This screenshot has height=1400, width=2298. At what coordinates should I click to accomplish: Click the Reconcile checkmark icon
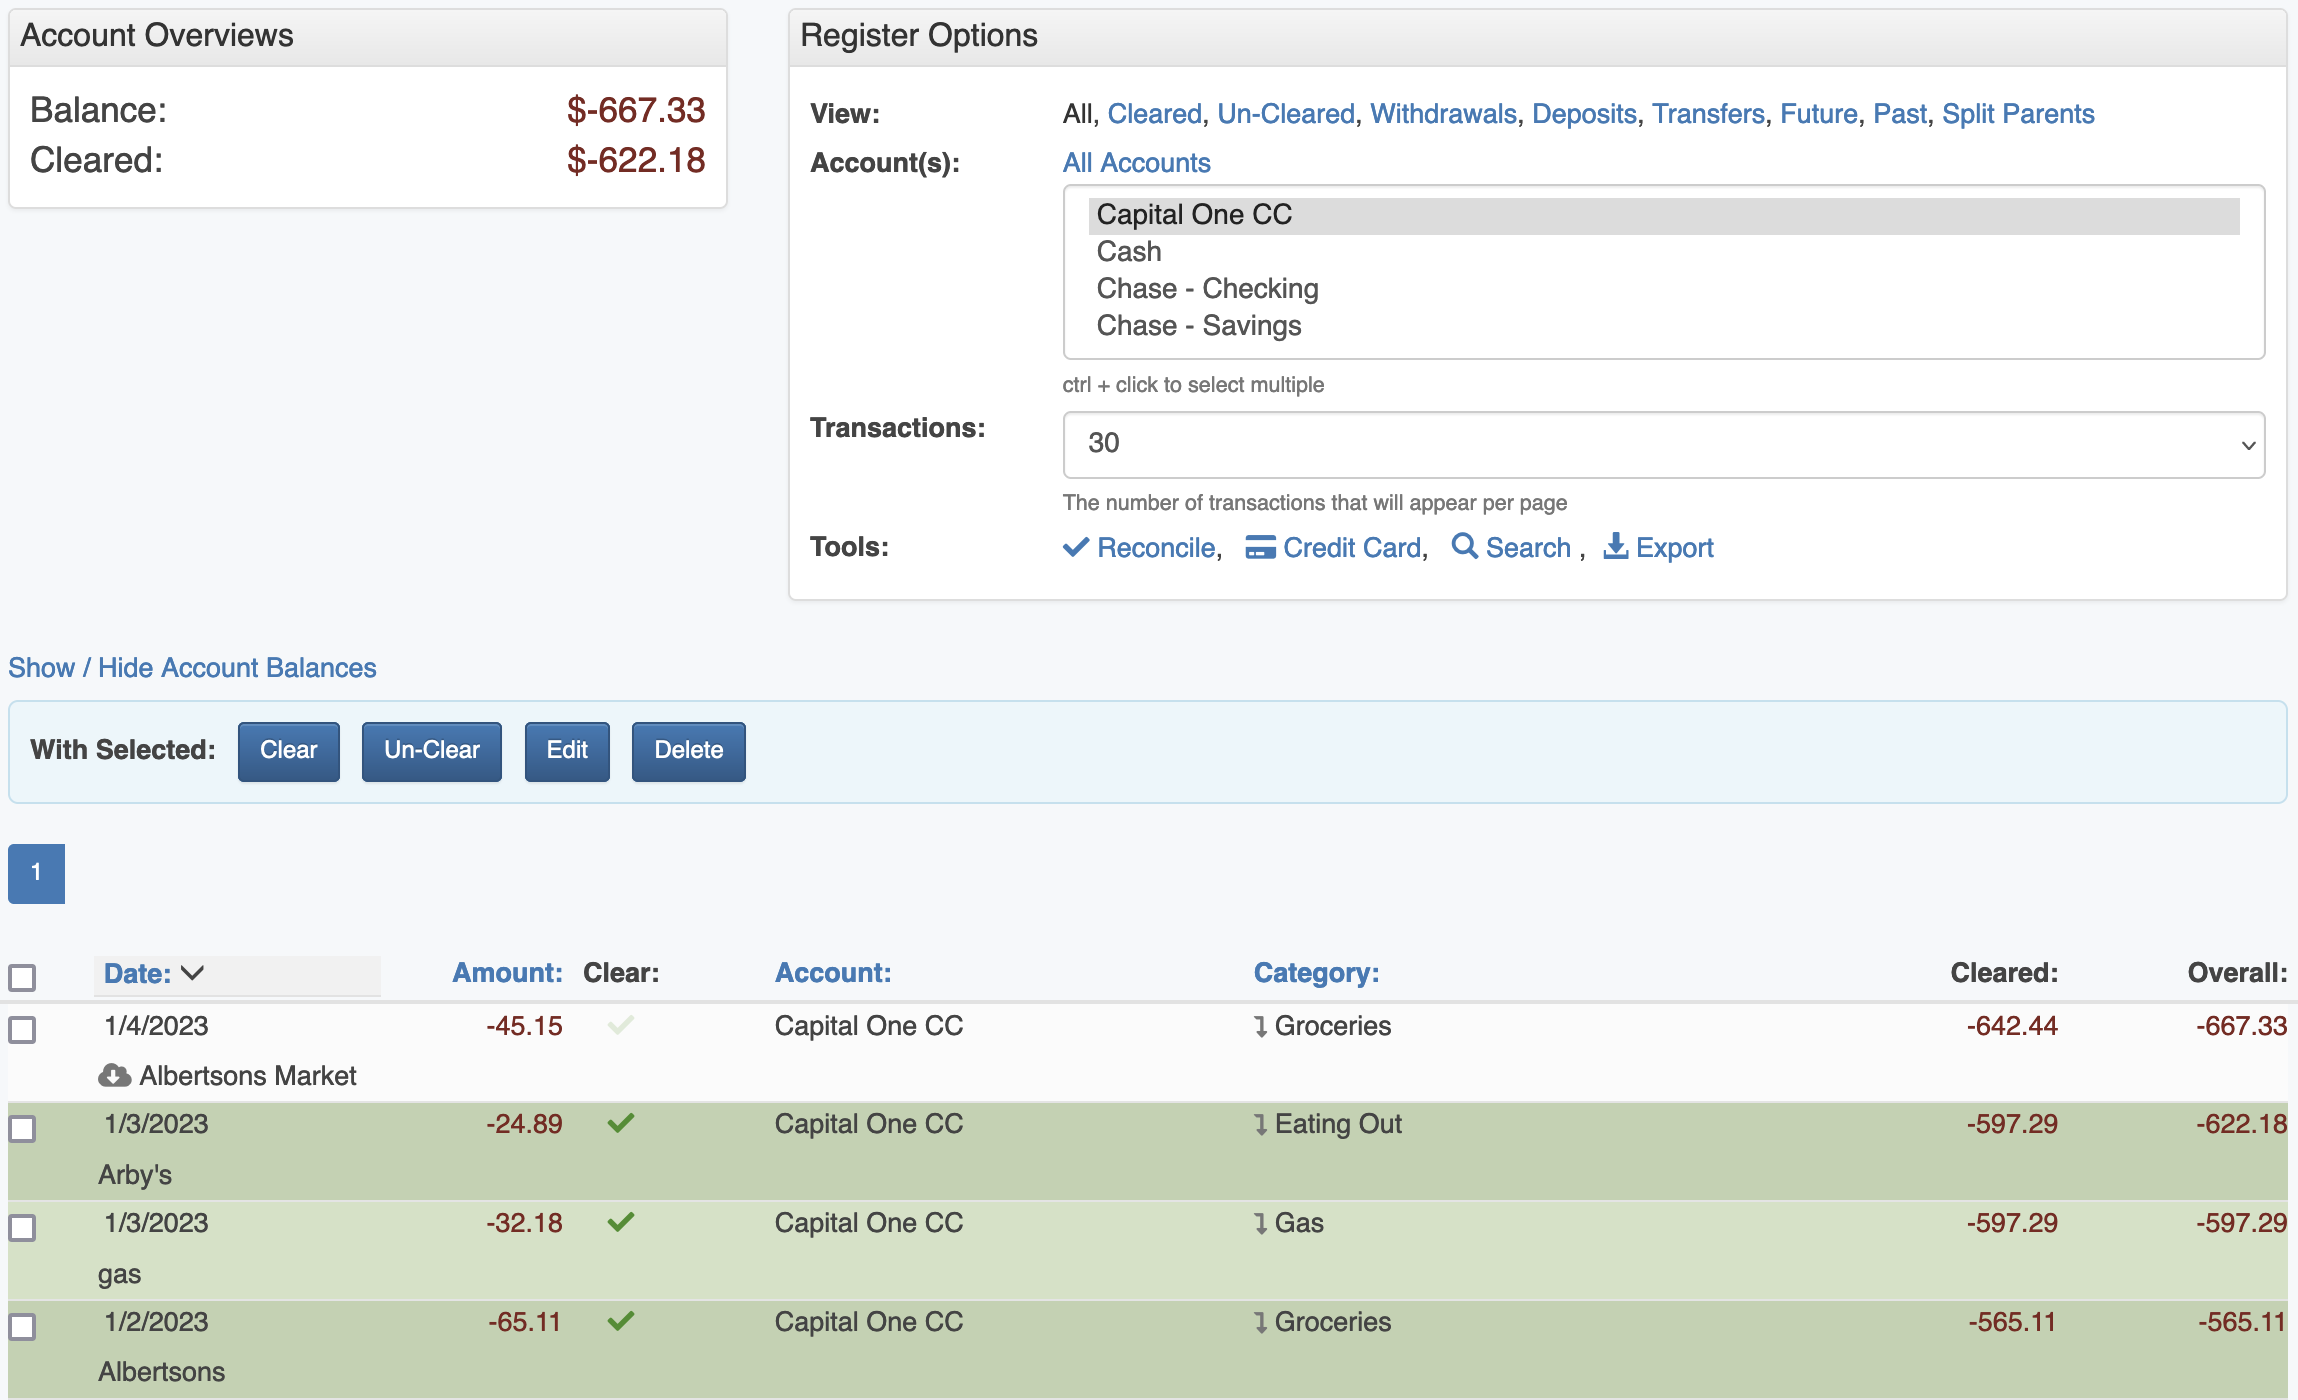click(1075, 547)
